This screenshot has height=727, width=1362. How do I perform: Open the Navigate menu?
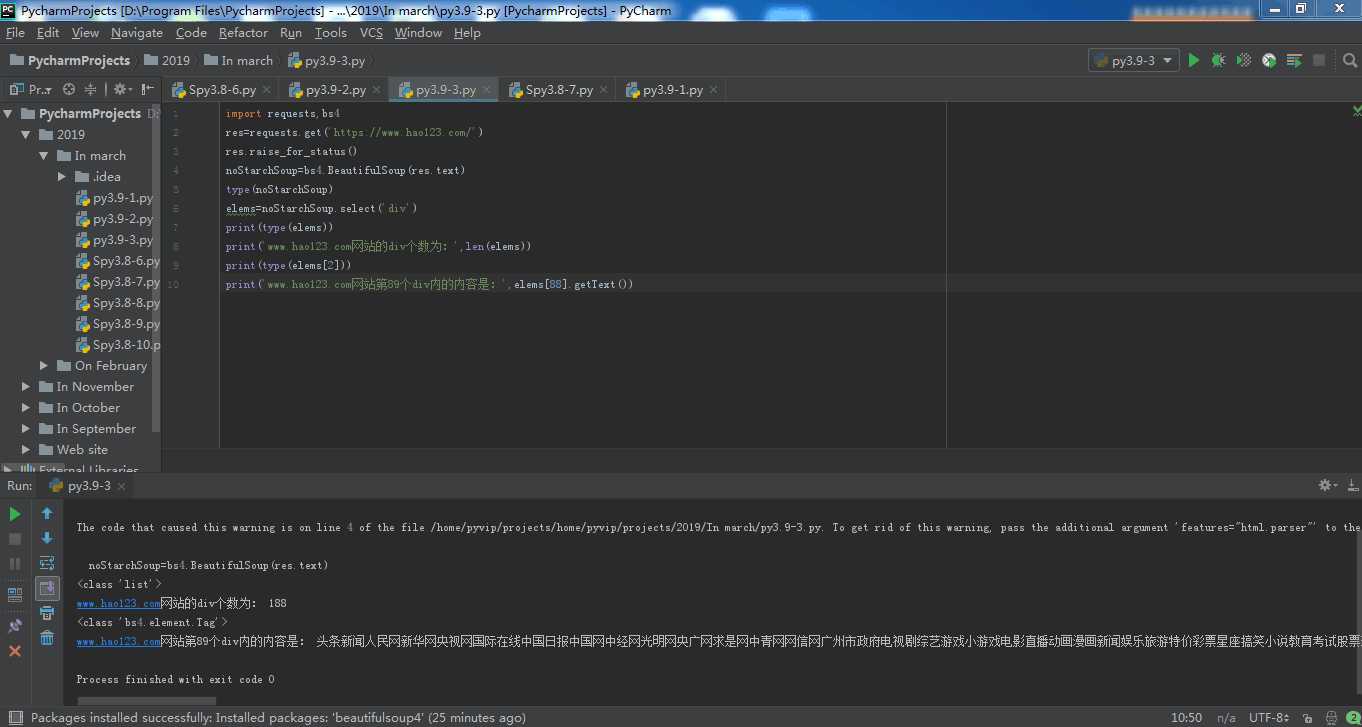point(137,33)
